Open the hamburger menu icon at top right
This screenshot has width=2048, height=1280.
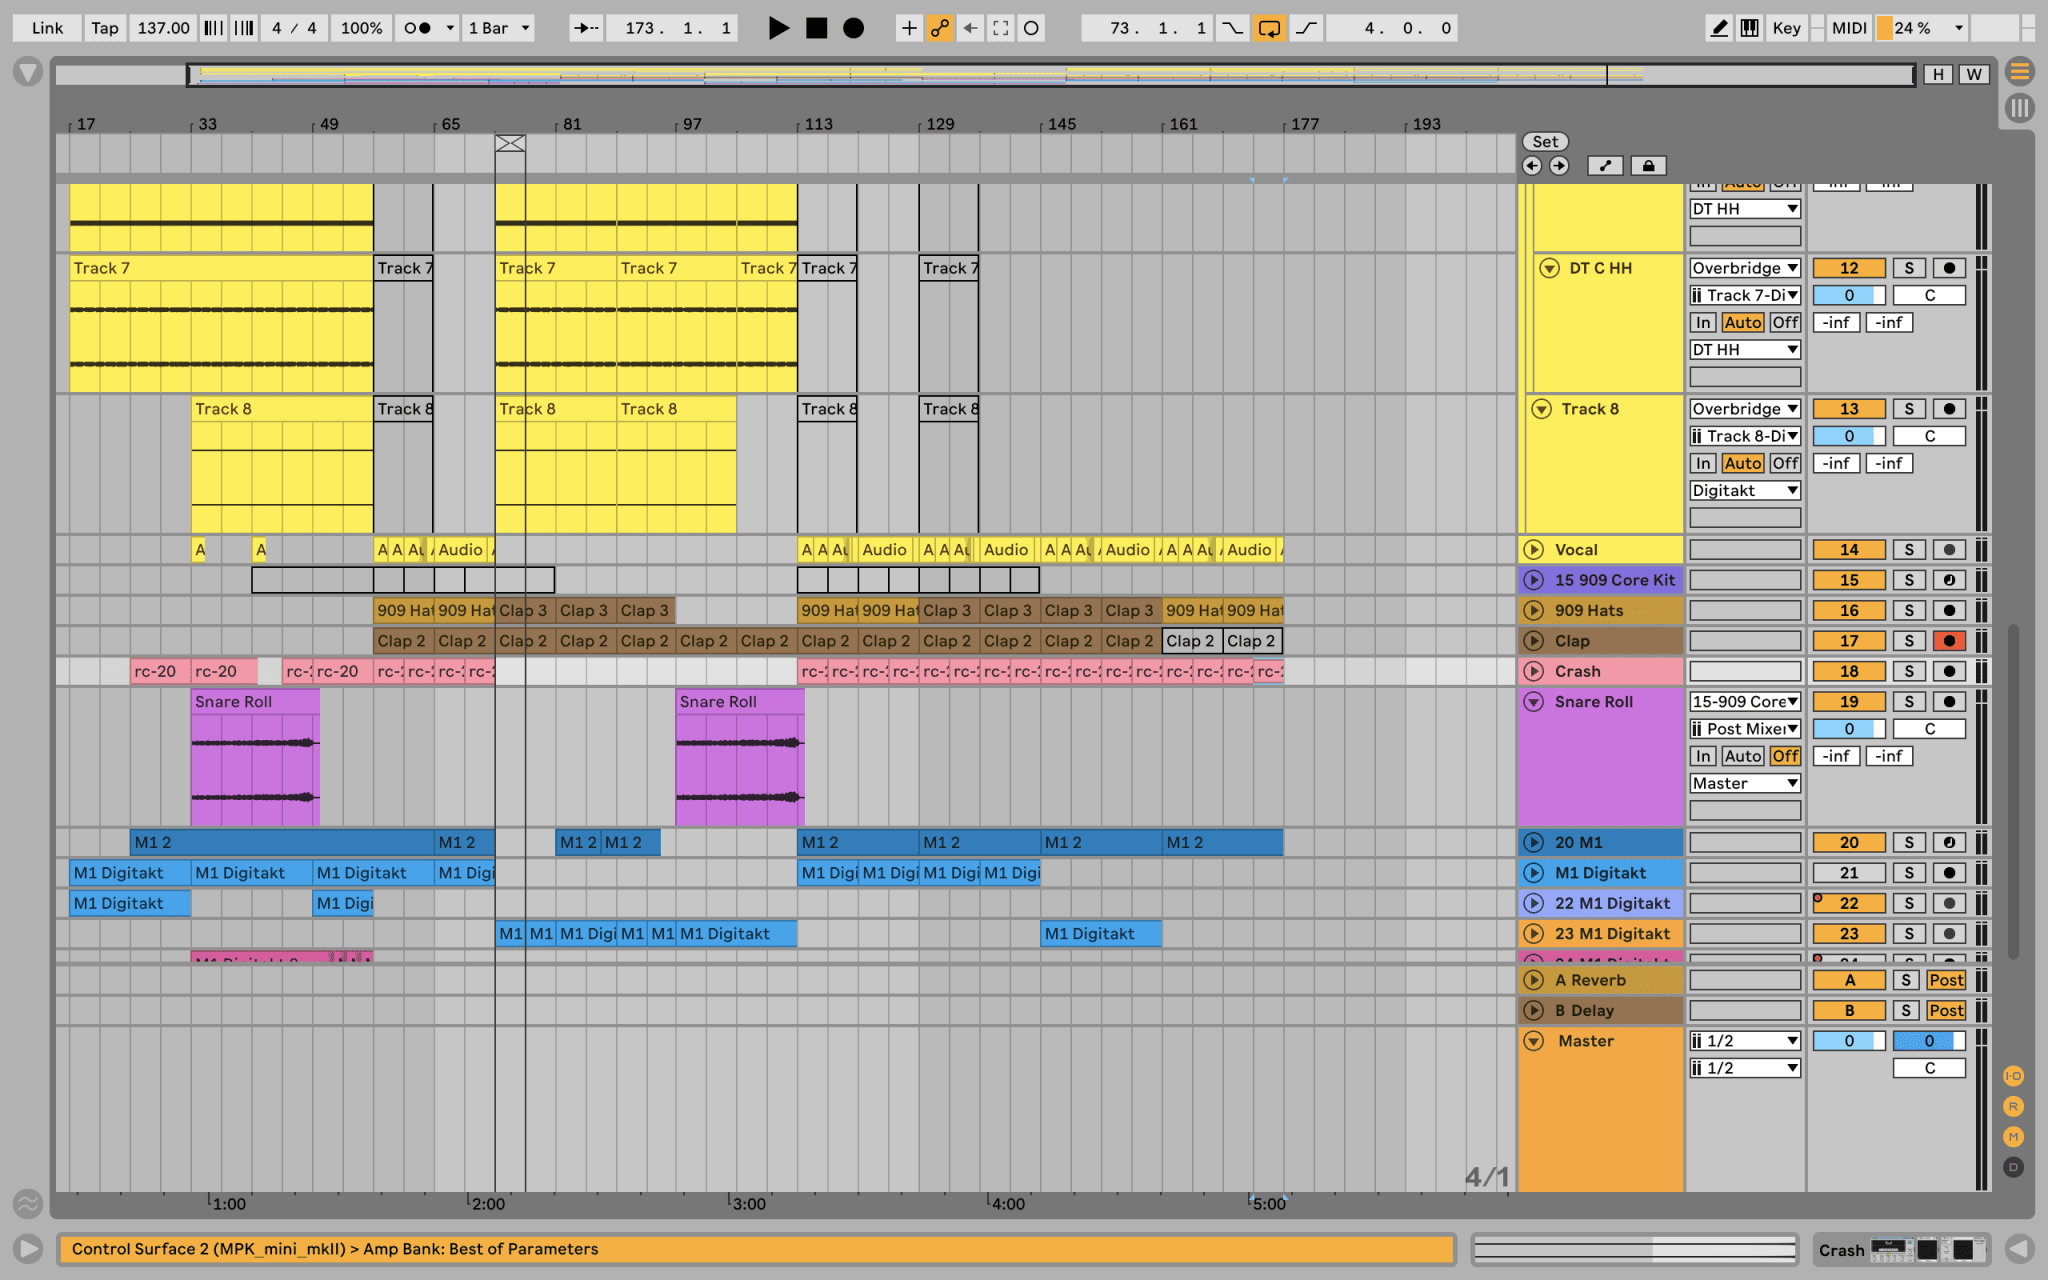(x=2019, y=71)
